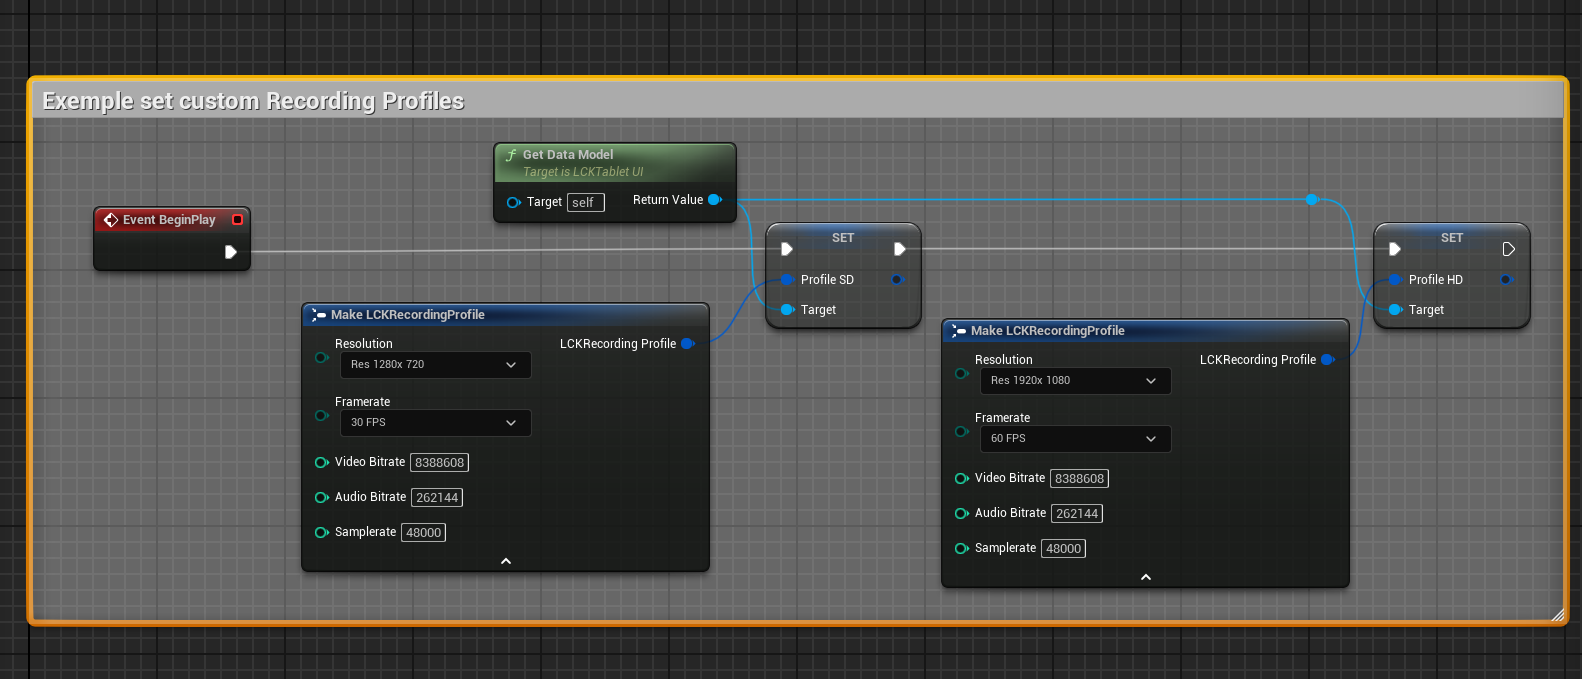Open the 60 FPS framerate dropdown
This screenshot has width=1582, height=679.
pyautogui.click(x=1075, y=439)
